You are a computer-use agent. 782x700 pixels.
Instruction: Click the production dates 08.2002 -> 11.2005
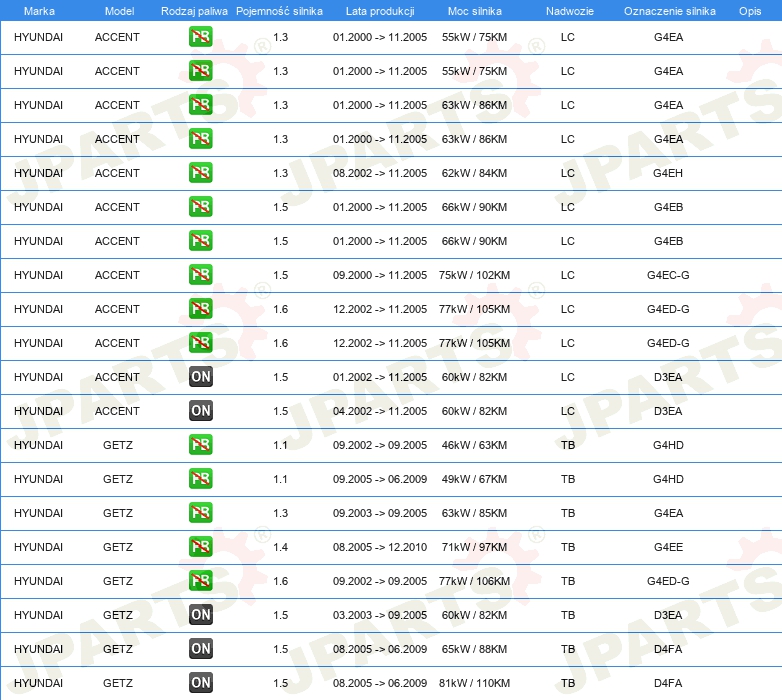380,173
